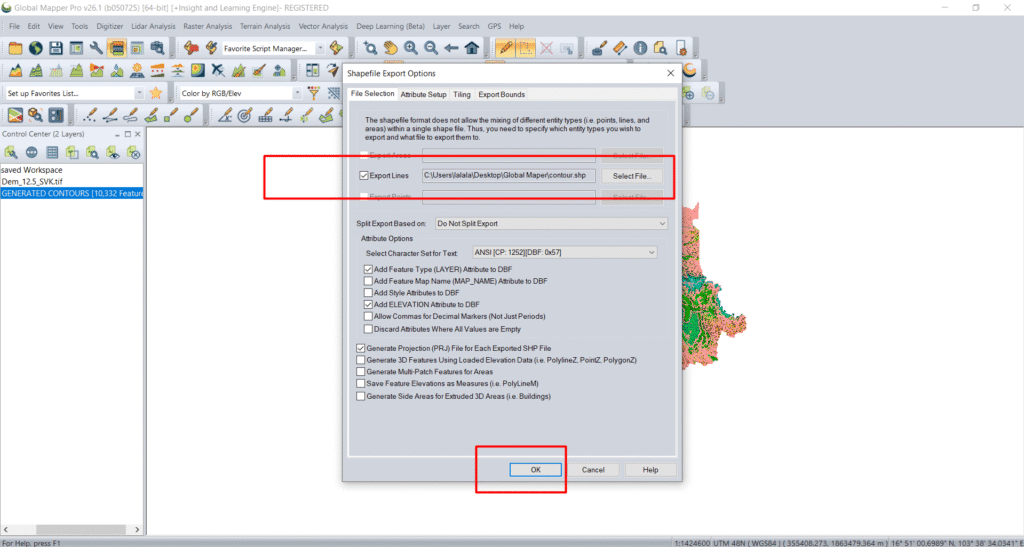Click the create points digitizer icon
This screenshot has width=1024, height=547.
point(89,116)
